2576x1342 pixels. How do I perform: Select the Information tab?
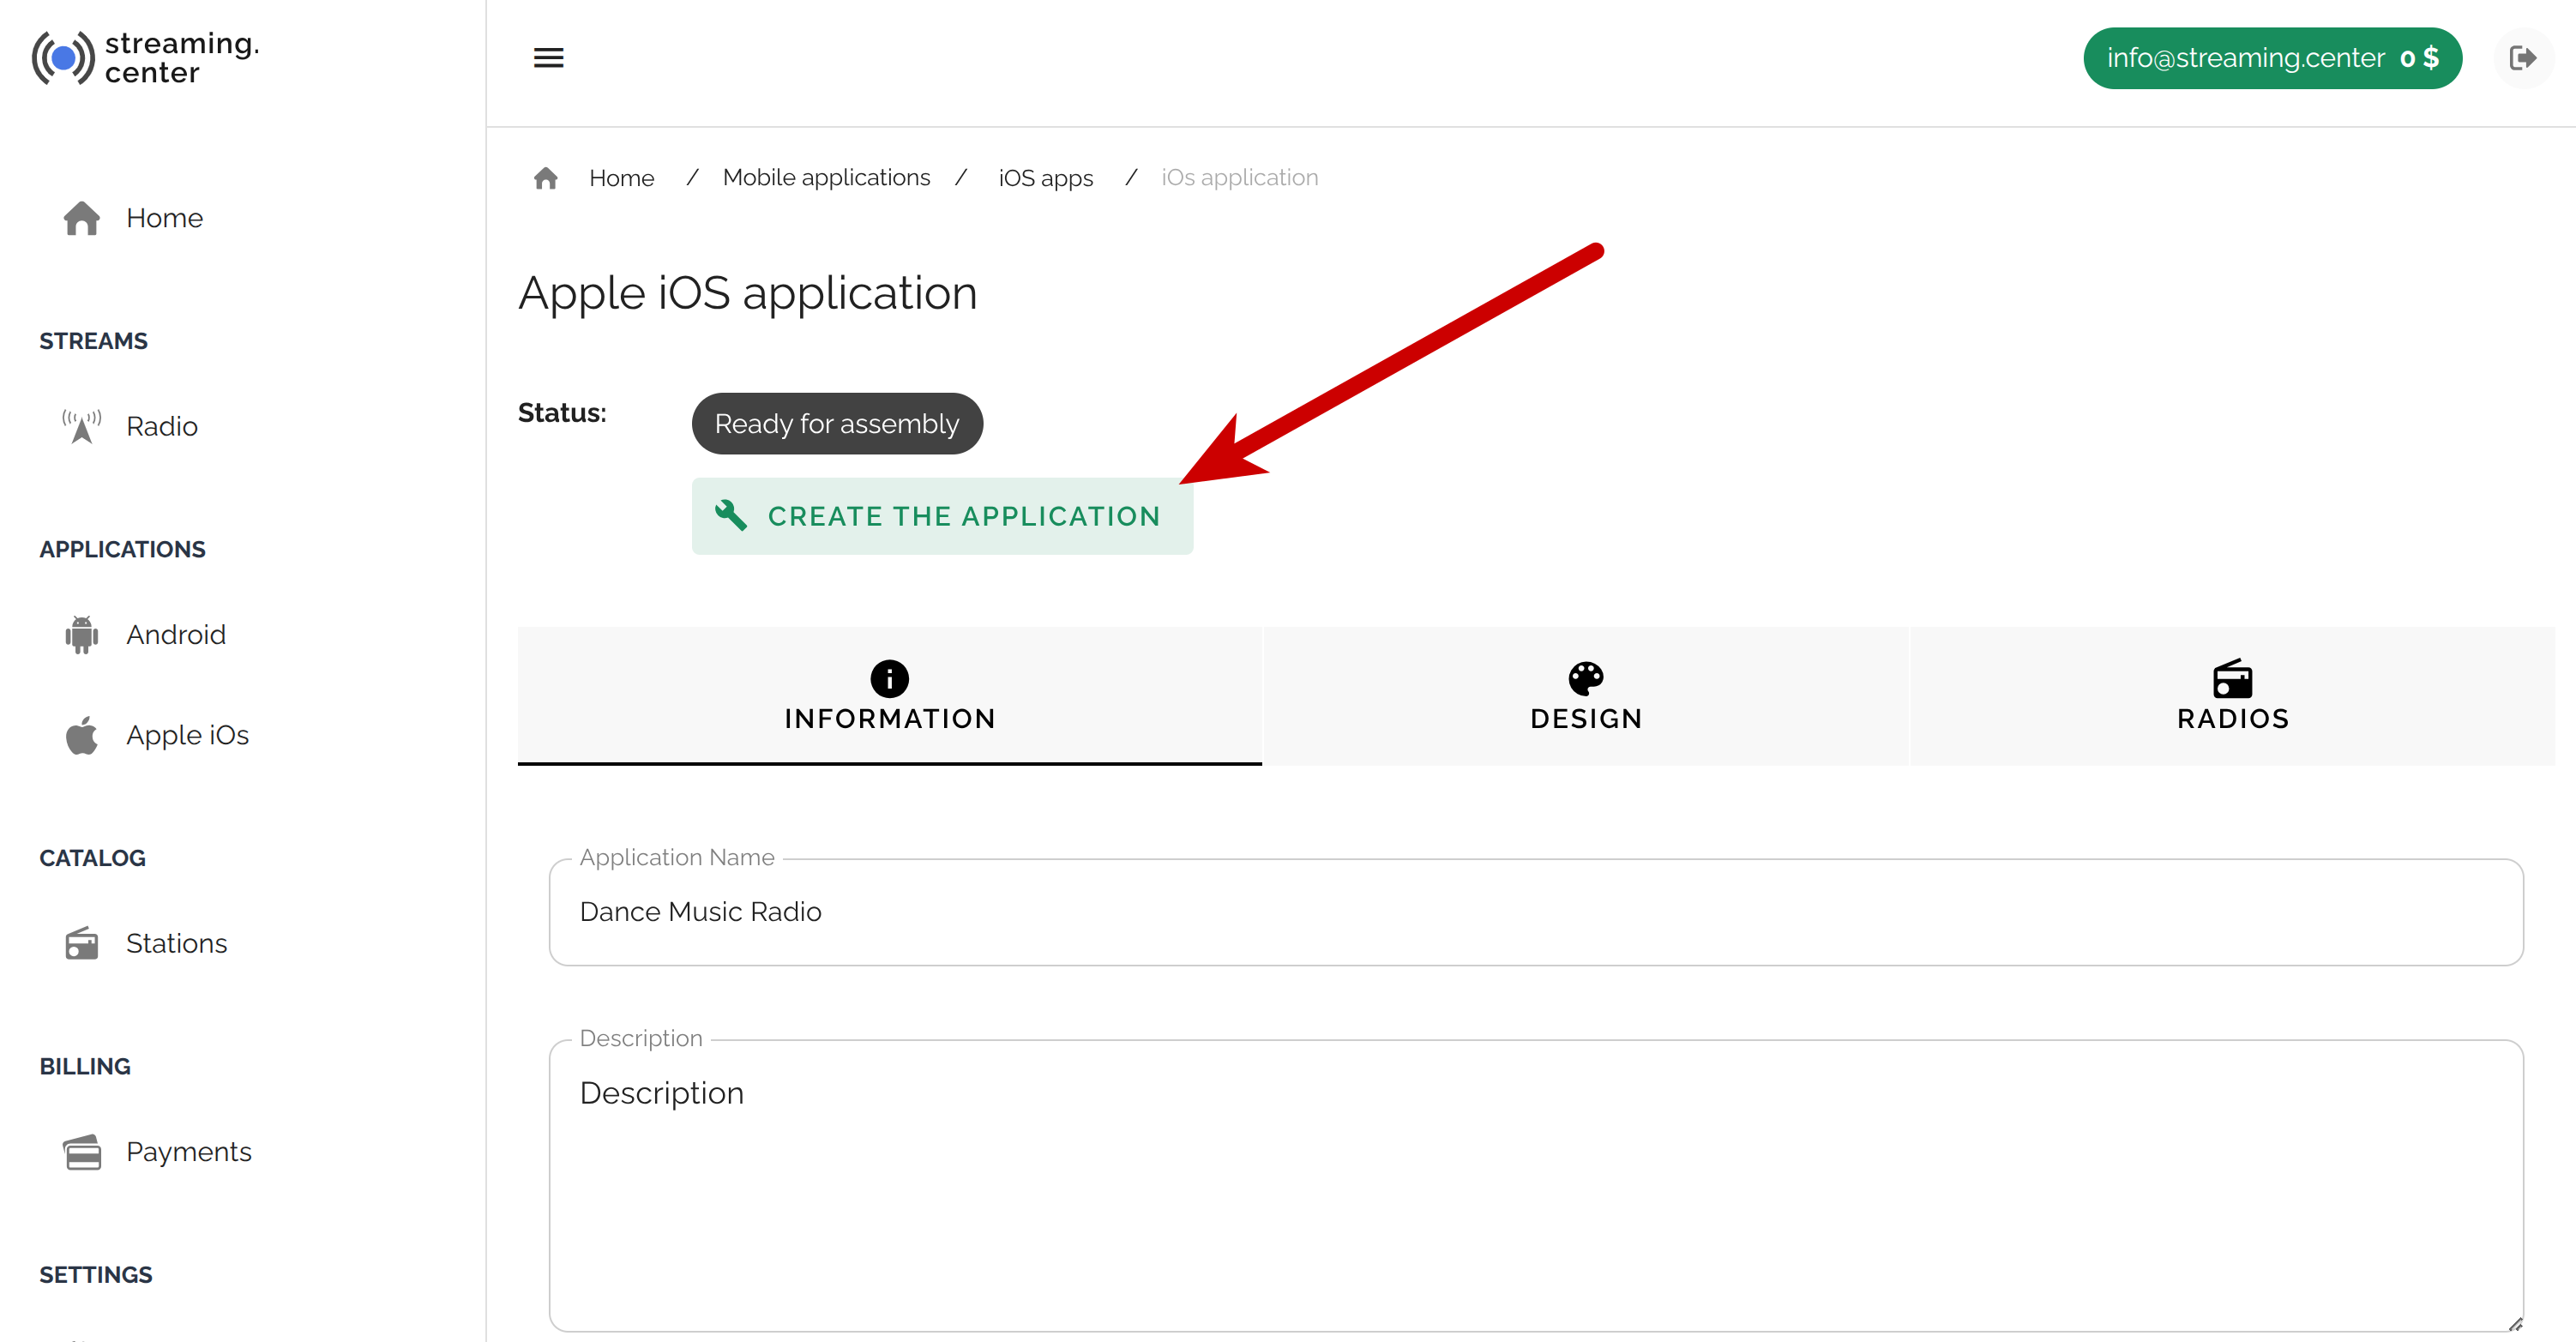[x=889, y=696]
